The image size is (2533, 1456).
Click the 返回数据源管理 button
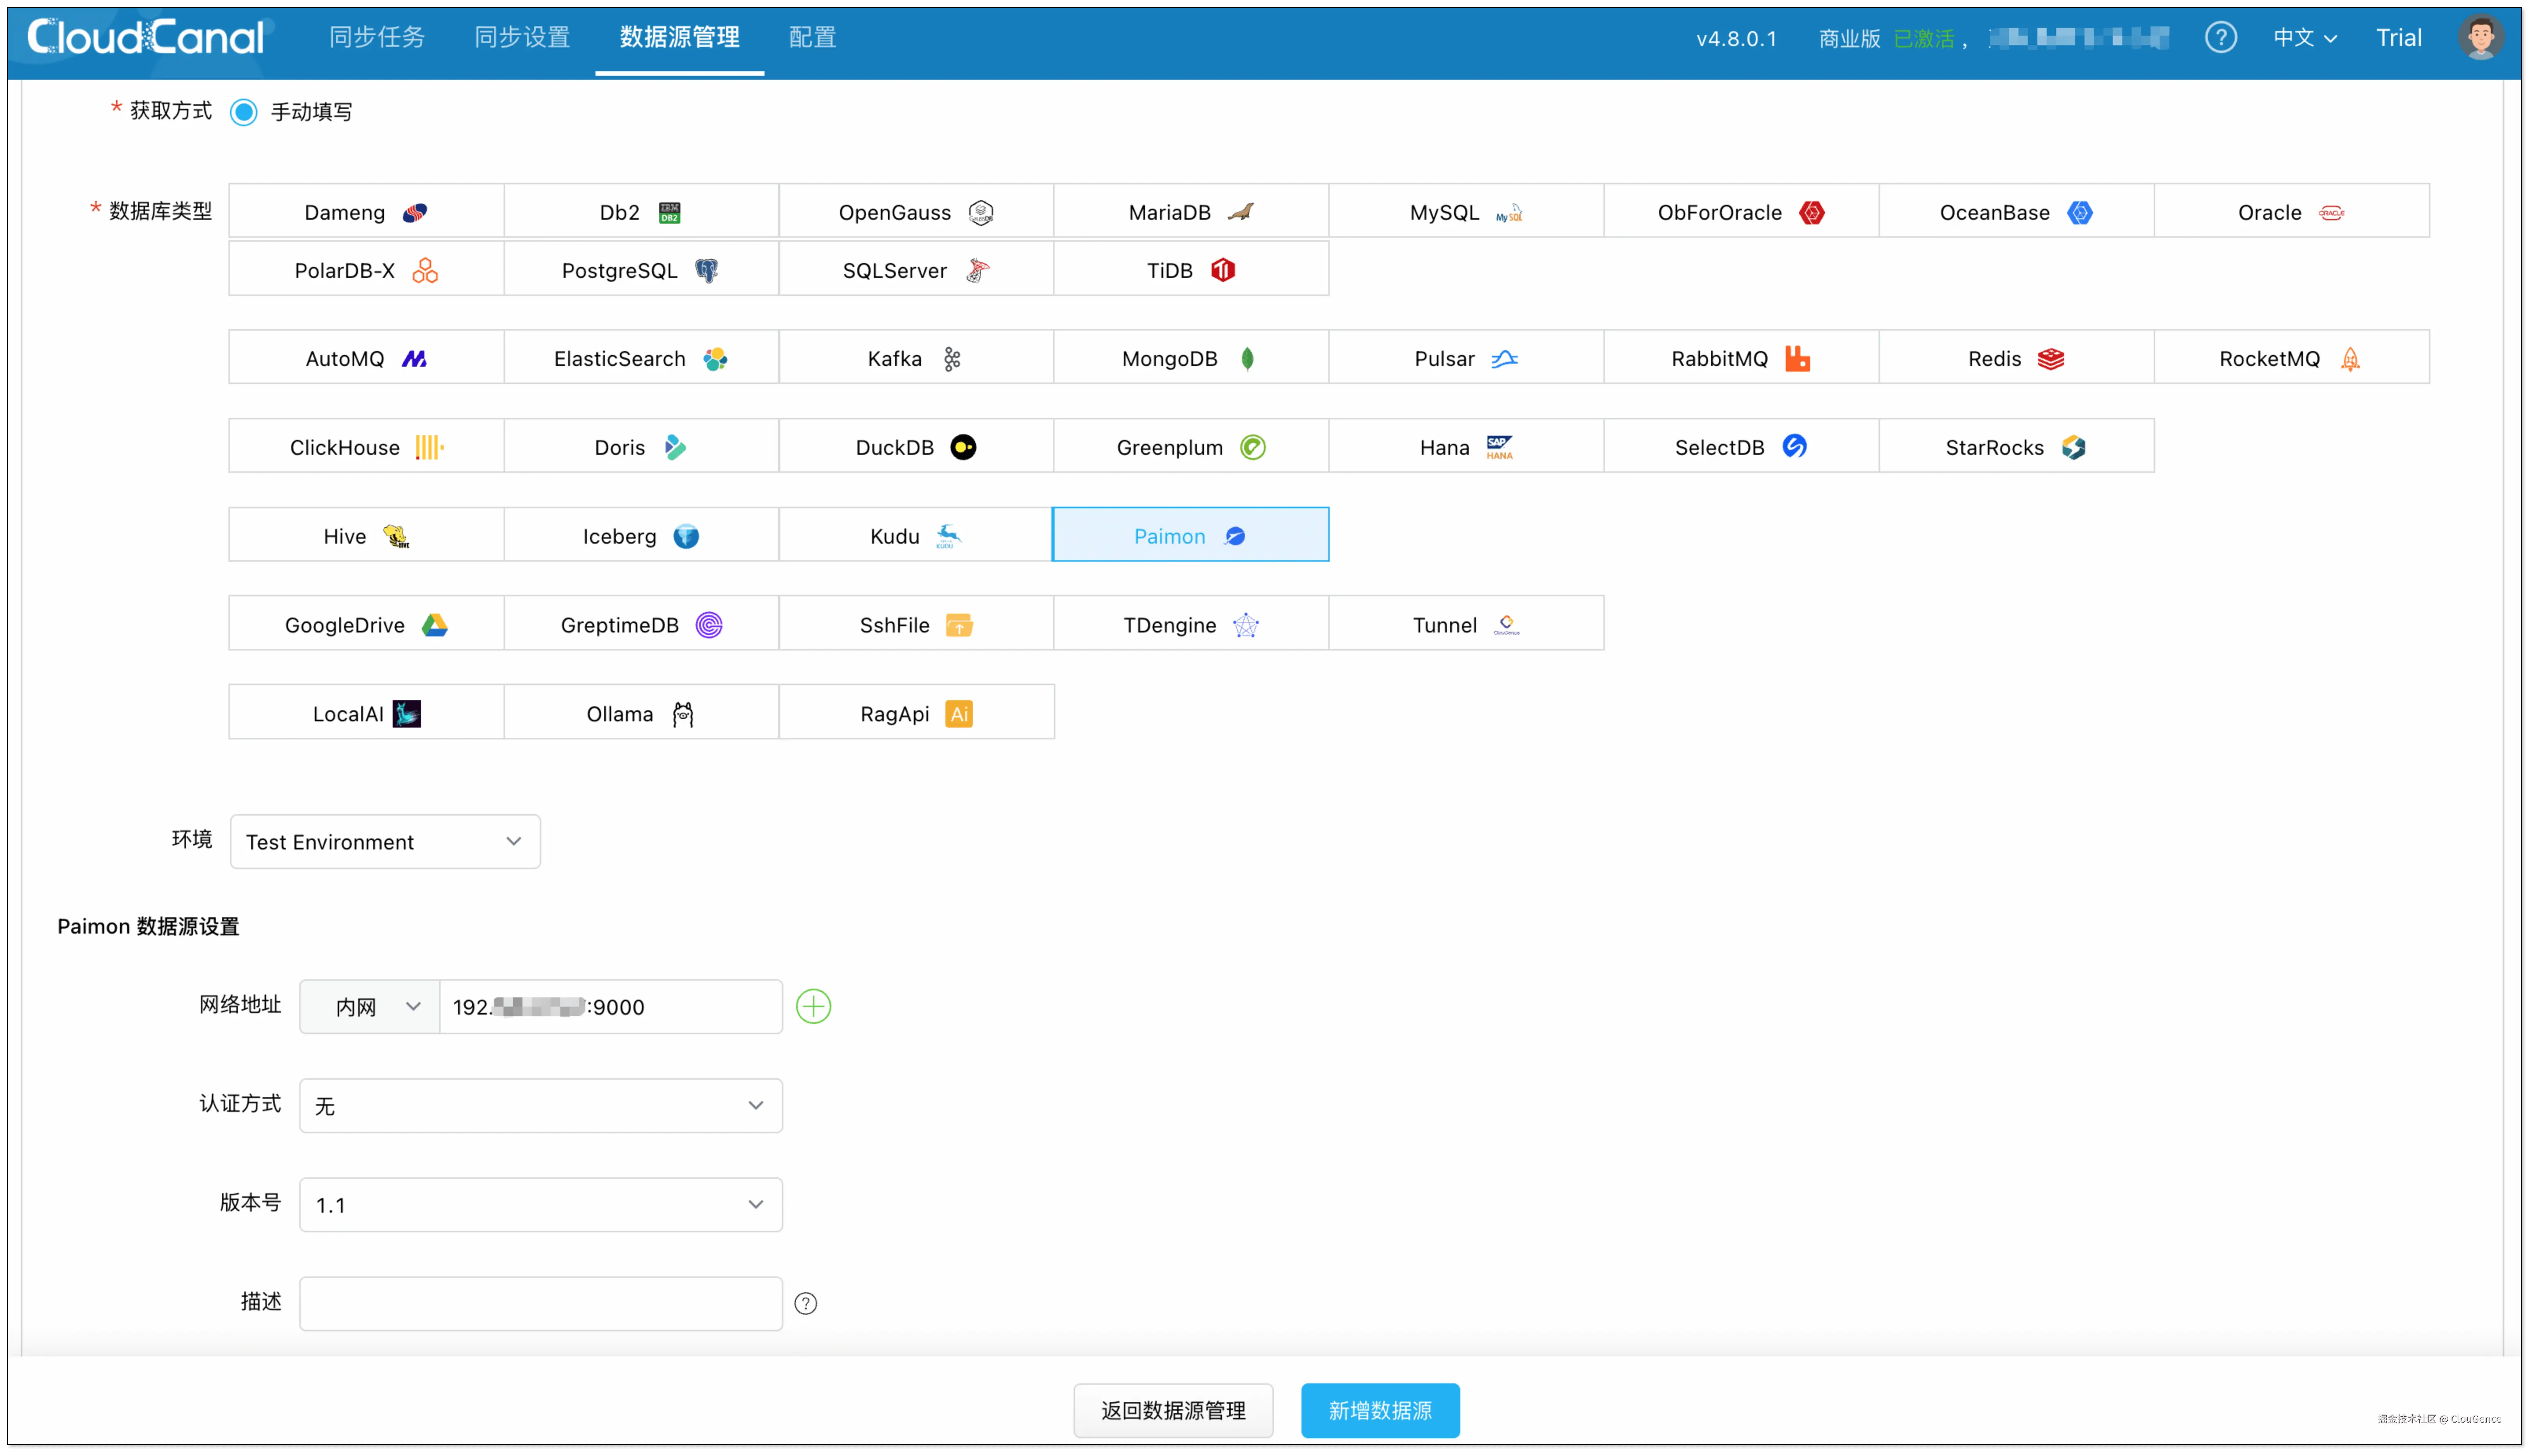pos(1173,1410)
